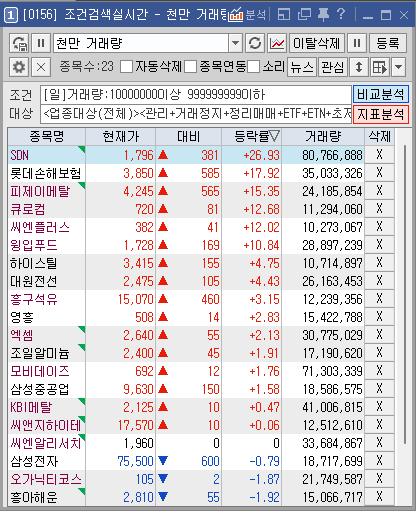
Task: Sort by 현재가 column header
Action: pos(121,137)
